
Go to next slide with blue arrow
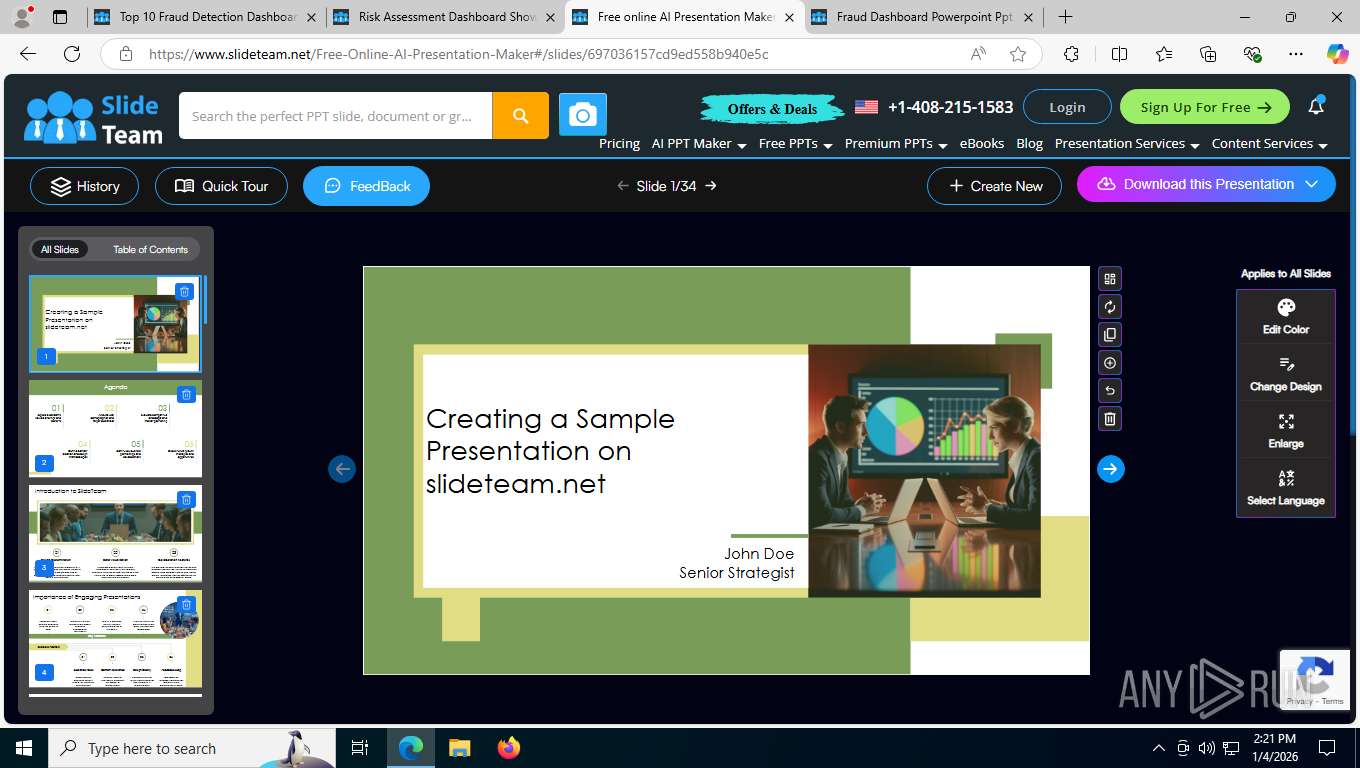[1111, 469]
